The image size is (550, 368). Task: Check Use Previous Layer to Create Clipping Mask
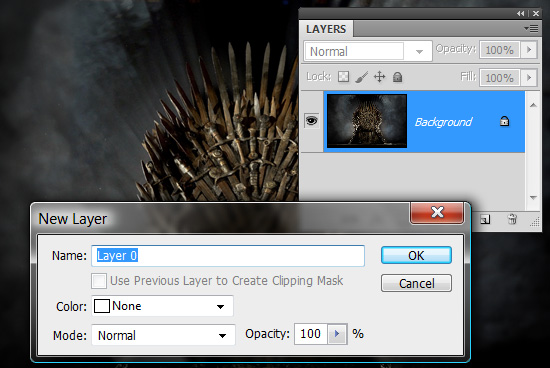(99, 281)
